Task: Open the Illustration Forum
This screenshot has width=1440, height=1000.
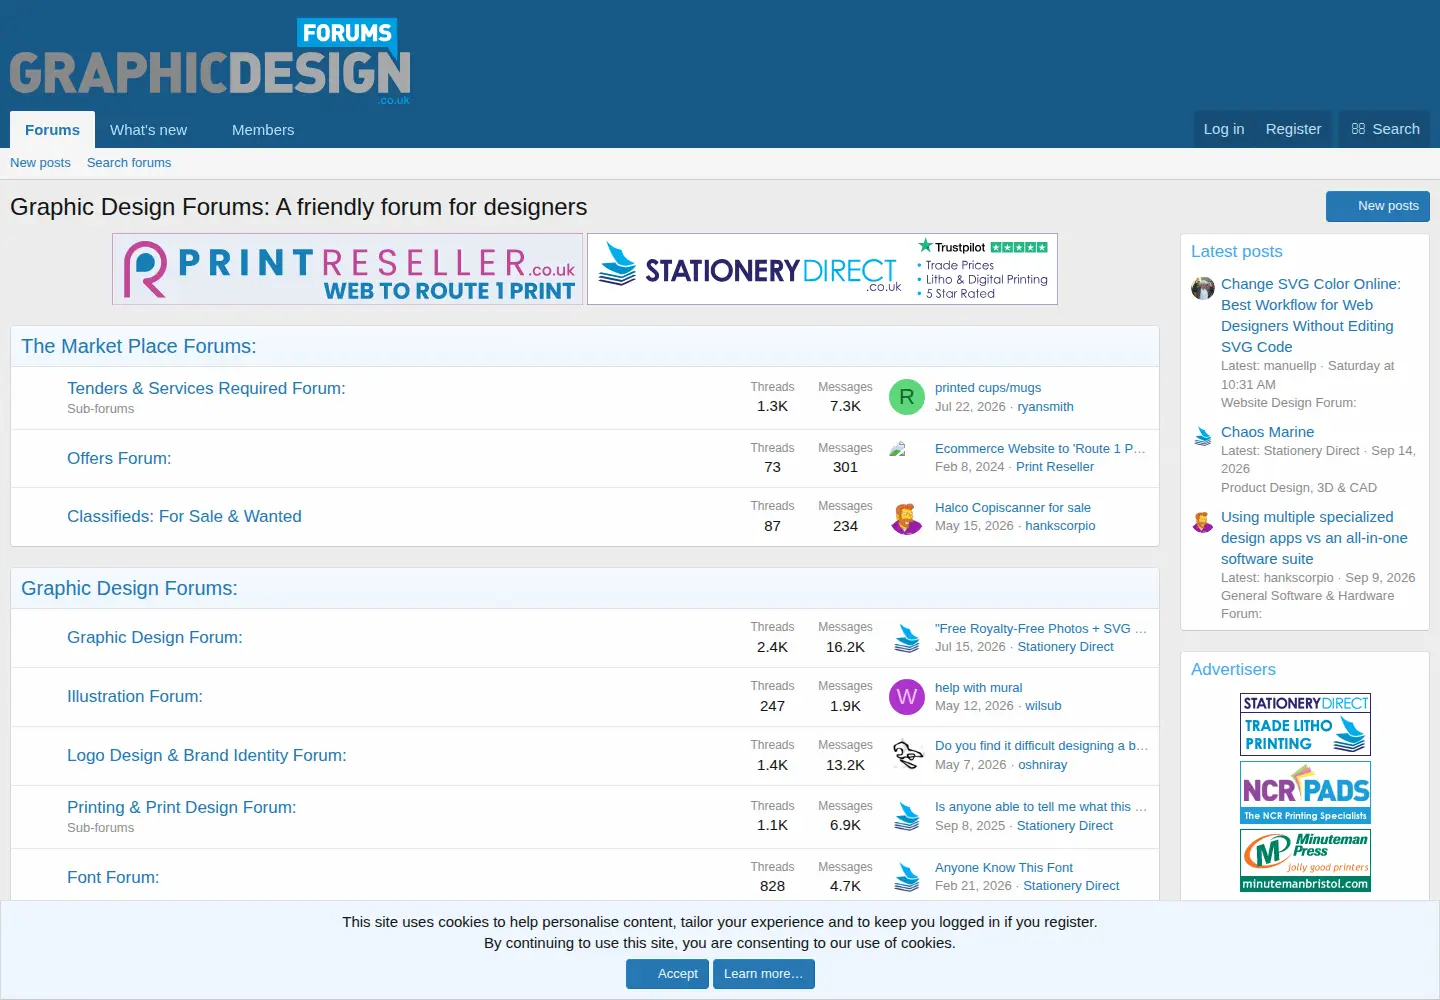Action: click(135, 696)
